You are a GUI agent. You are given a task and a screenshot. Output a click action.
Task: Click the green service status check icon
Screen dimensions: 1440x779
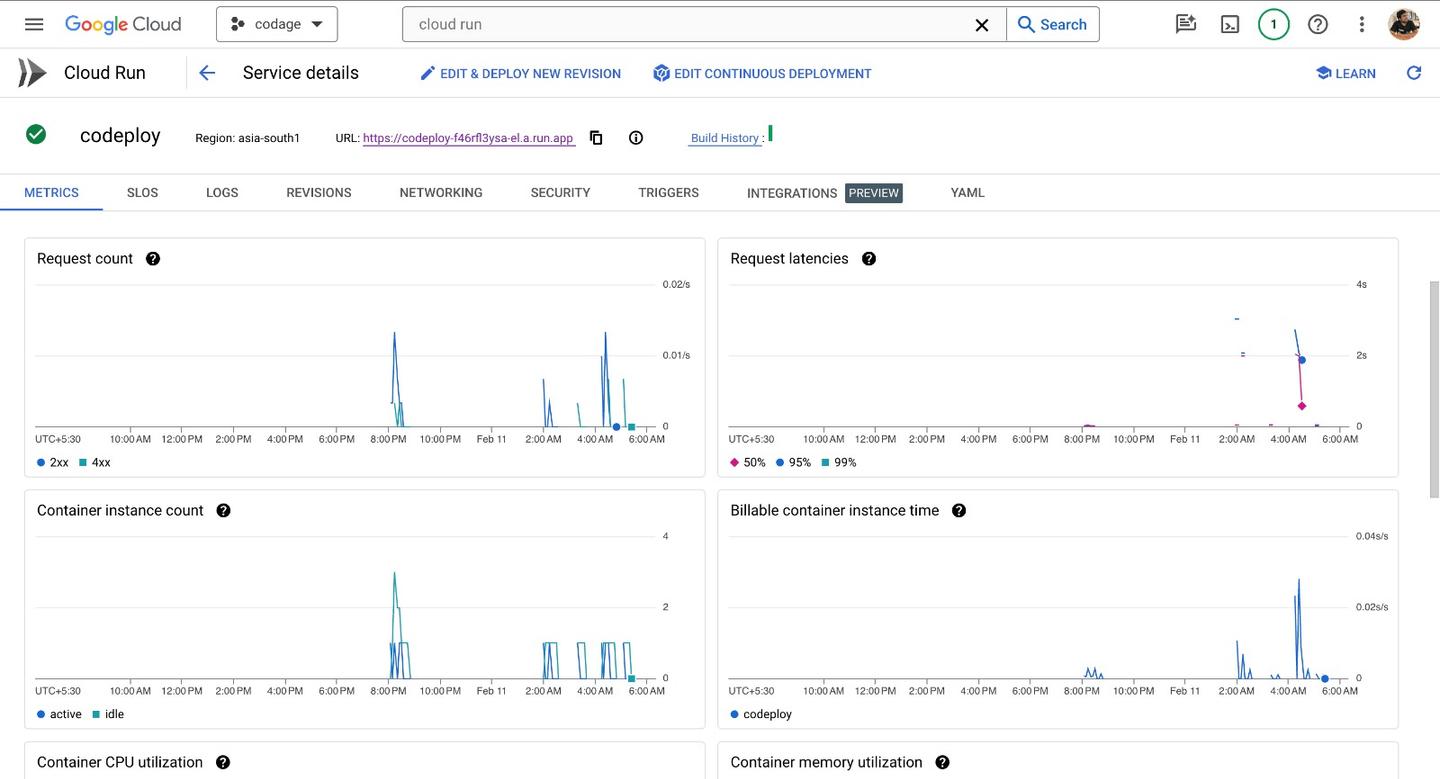tap(36, 134)
